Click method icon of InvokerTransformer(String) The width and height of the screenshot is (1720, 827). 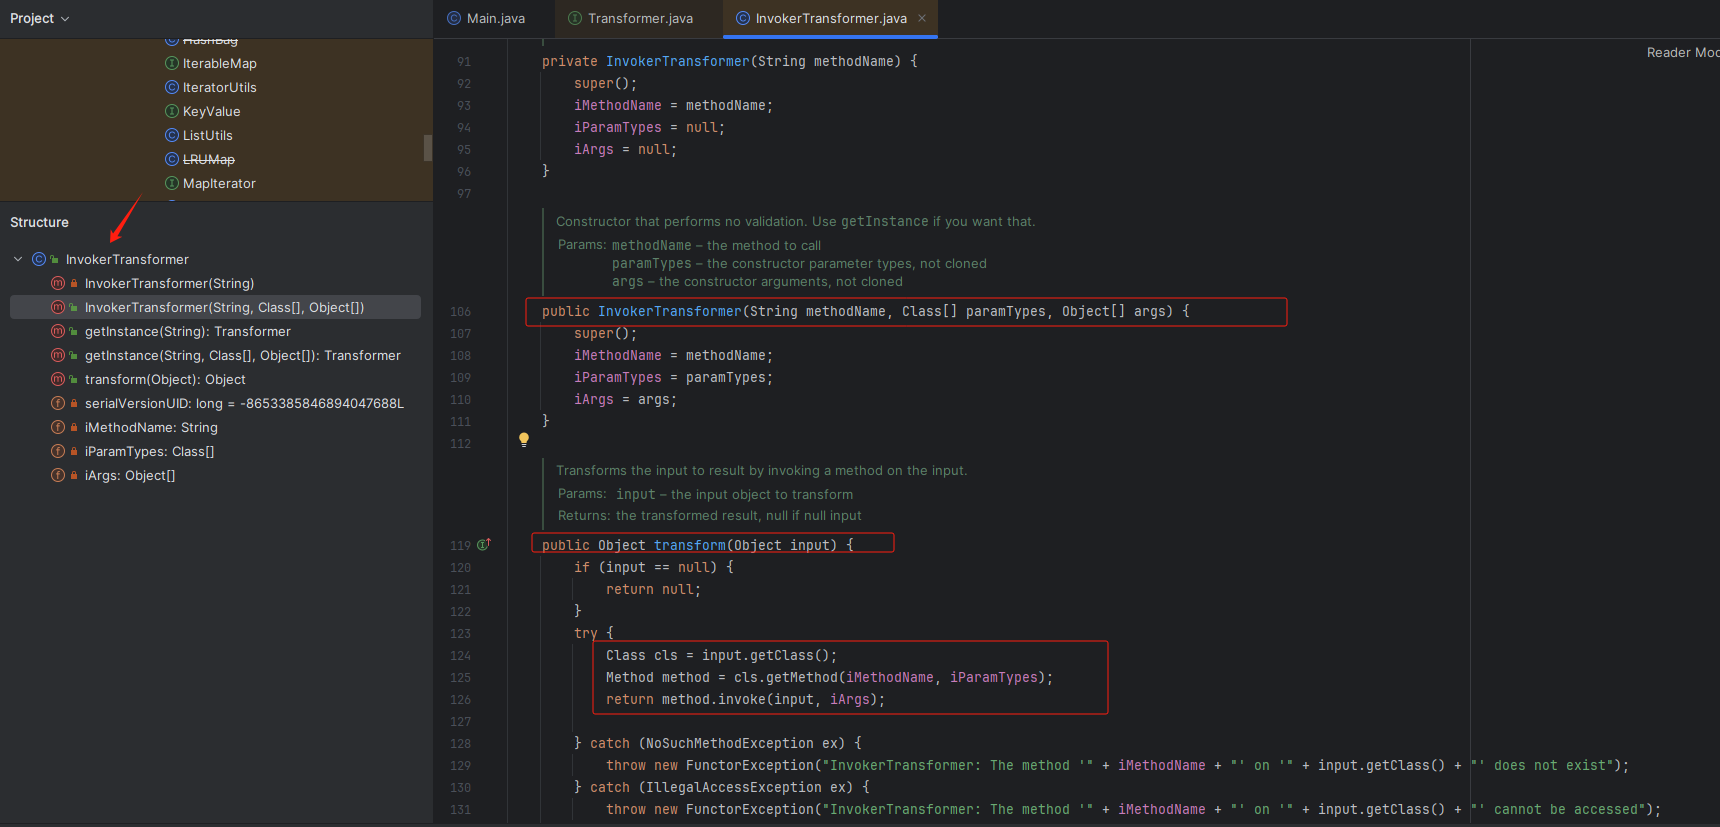[58, 283]
